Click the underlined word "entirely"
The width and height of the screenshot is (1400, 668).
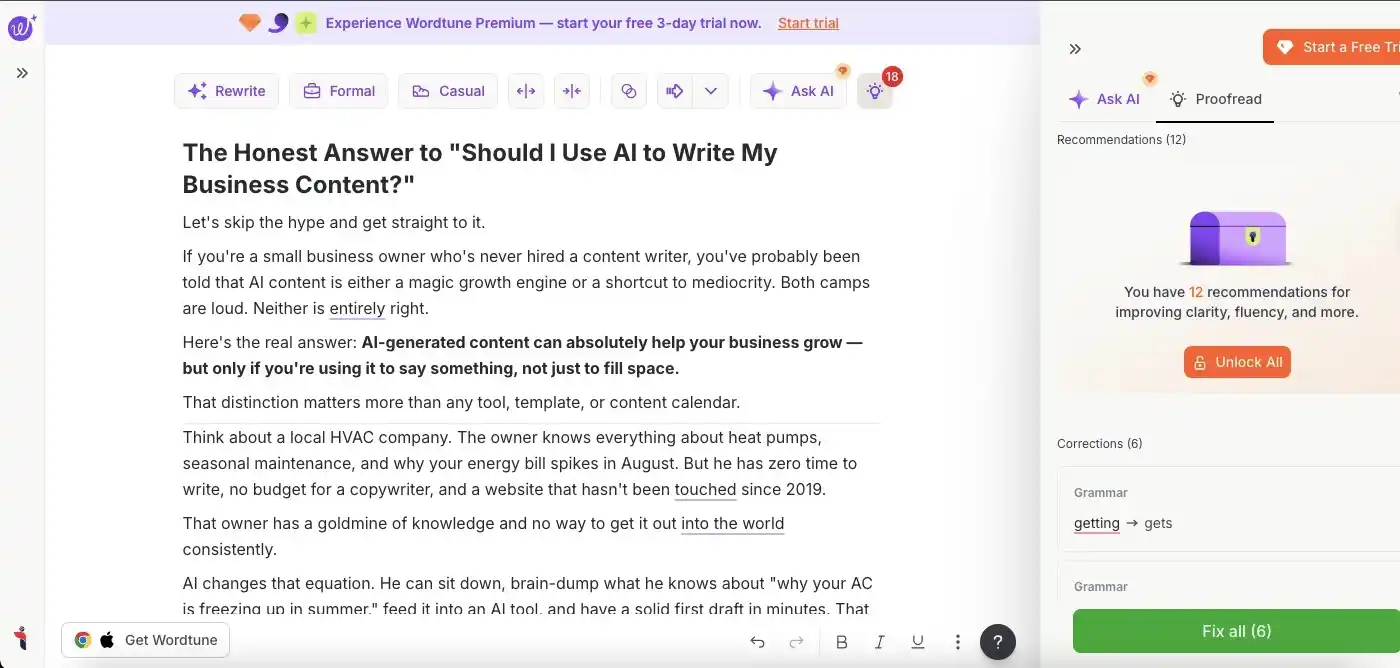[357, 309]
